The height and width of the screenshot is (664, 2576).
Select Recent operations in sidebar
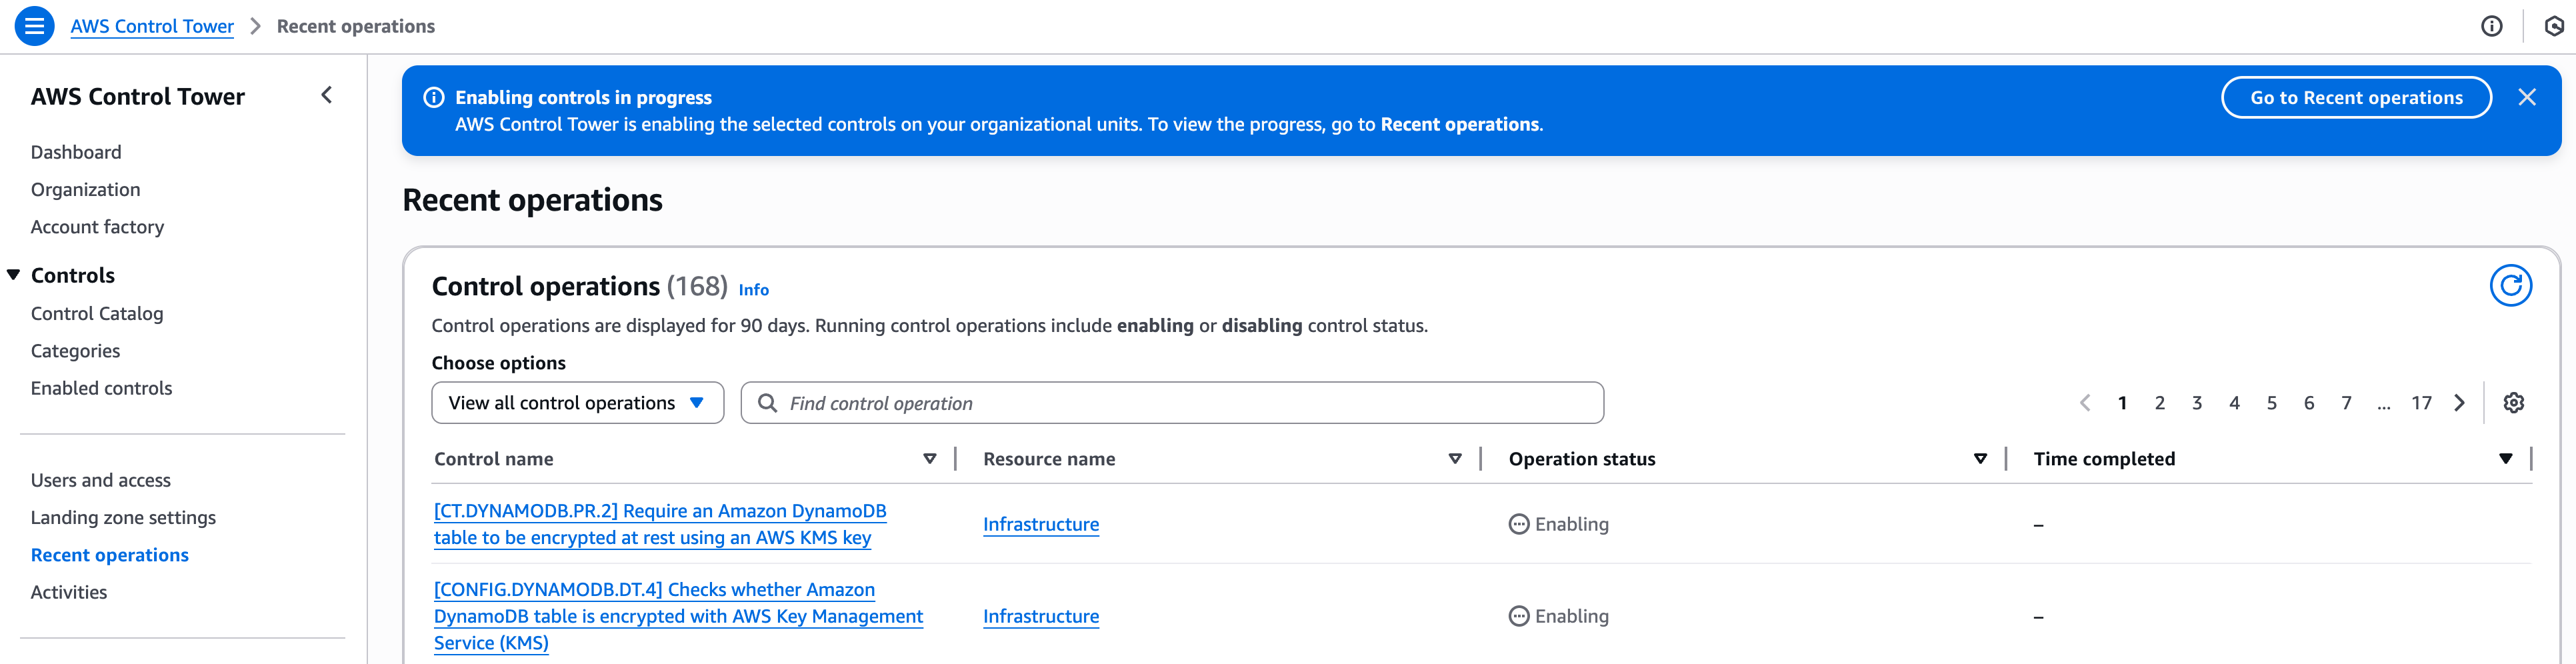109,555
